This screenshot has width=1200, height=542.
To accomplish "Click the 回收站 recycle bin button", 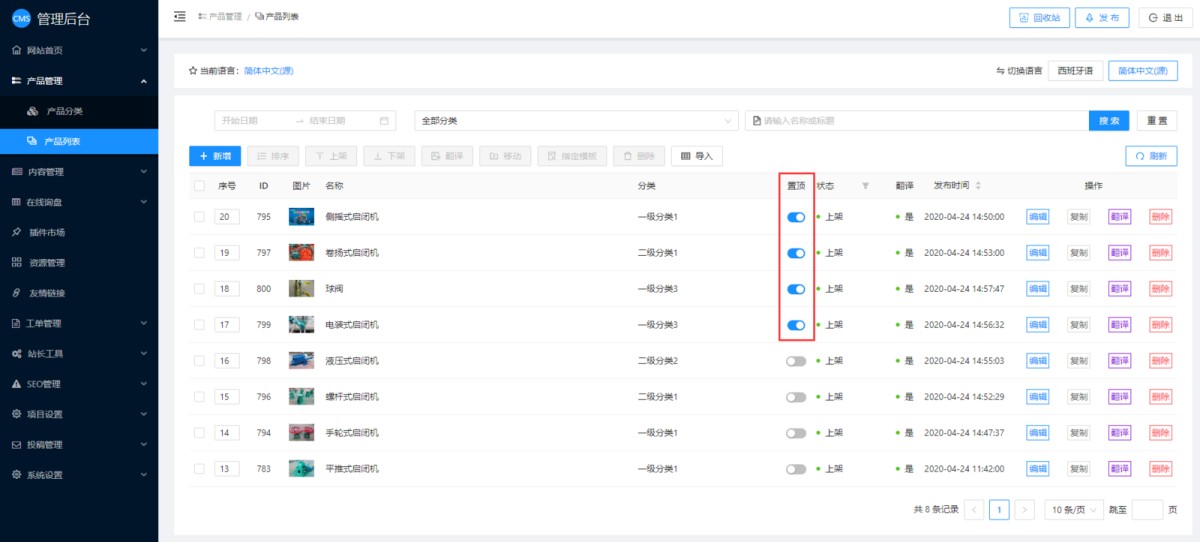I will (1040, 18).
